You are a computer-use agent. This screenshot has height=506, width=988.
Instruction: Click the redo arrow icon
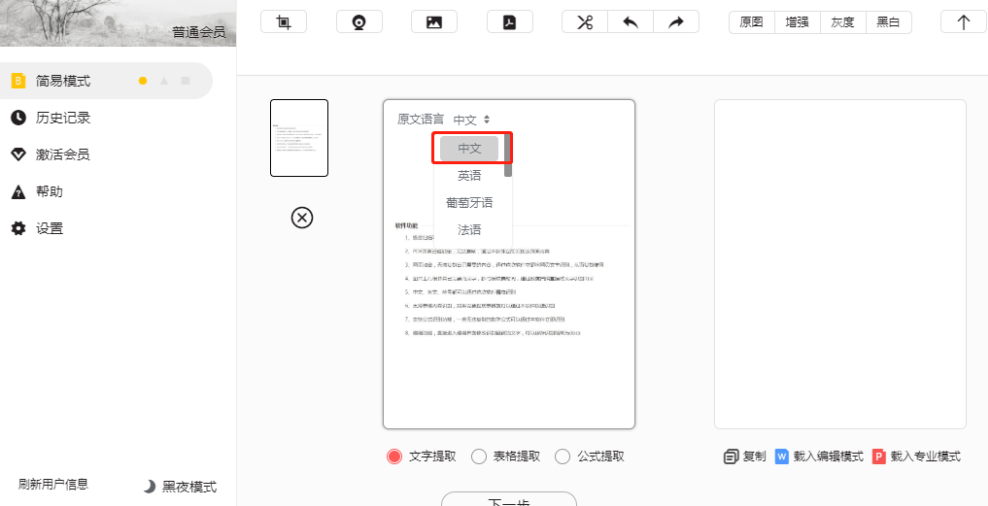pyautogui.click(x=676, y=22)
